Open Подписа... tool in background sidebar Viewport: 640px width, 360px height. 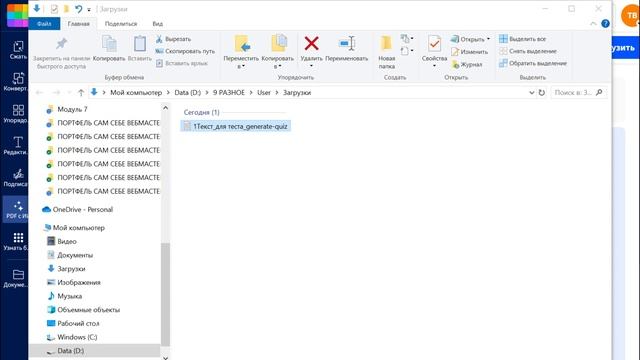pyautogui.click(x=16, y=178)
